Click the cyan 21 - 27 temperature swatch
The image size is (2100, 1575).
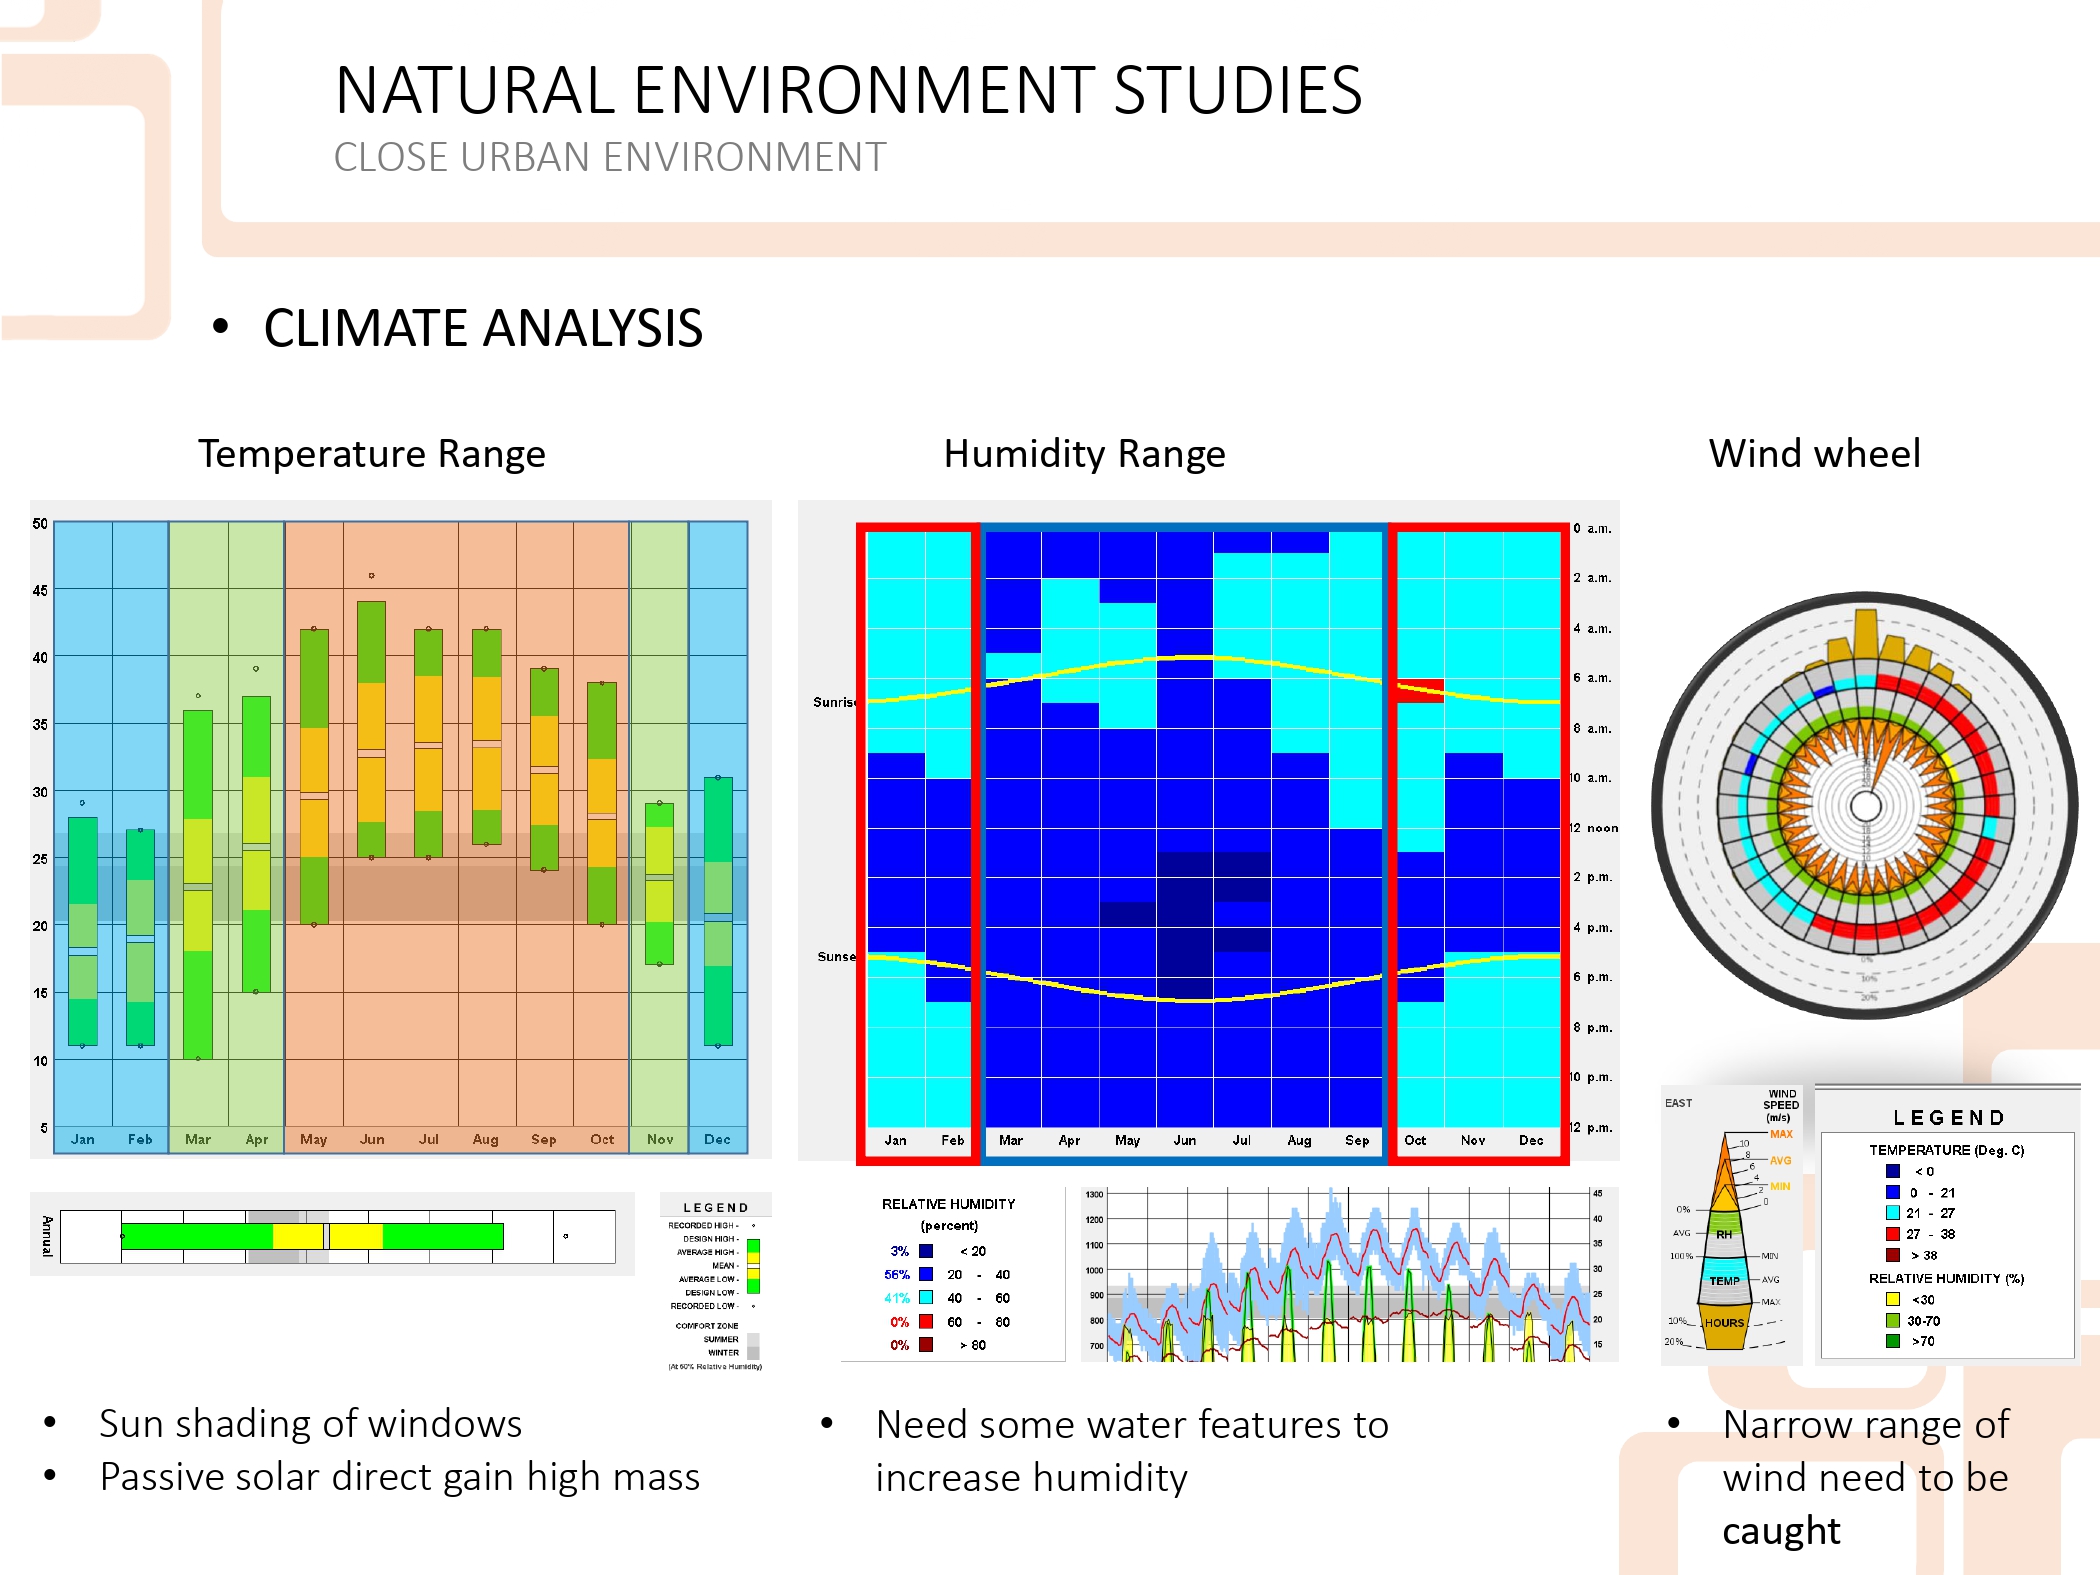[x=1892, y=1212]
